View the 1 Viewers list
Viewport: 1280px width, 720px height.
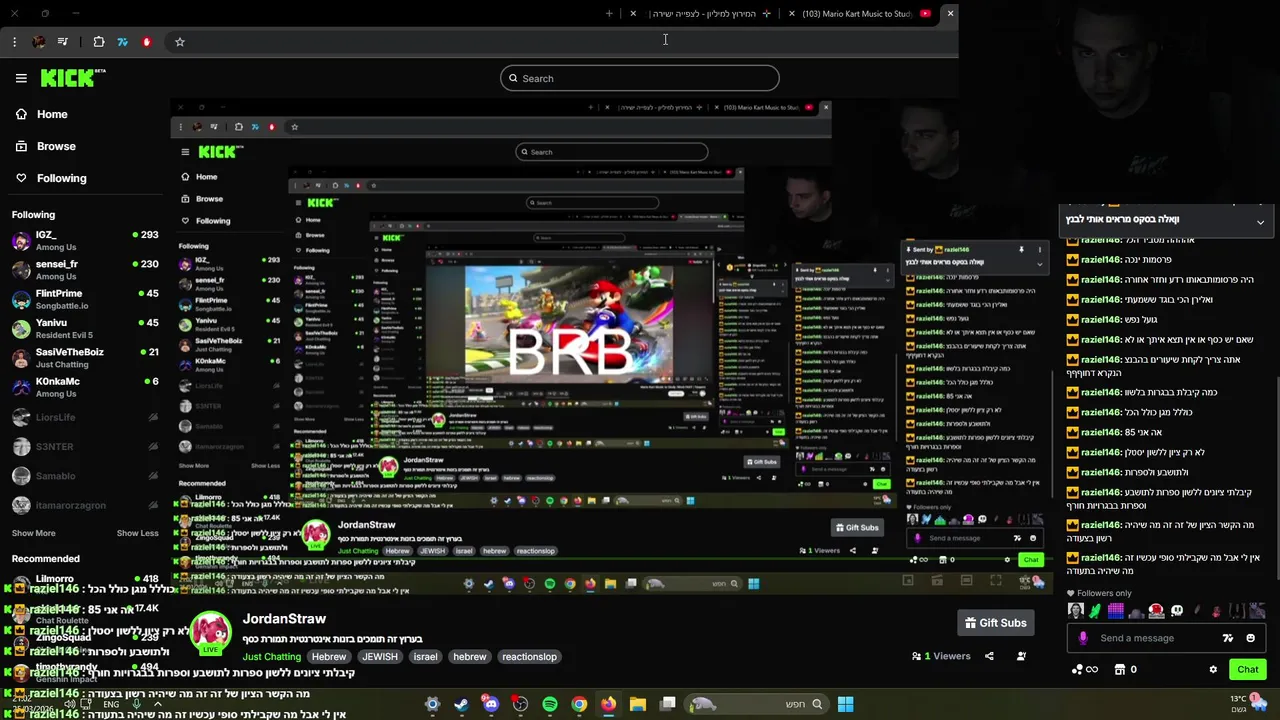point(941,656)
